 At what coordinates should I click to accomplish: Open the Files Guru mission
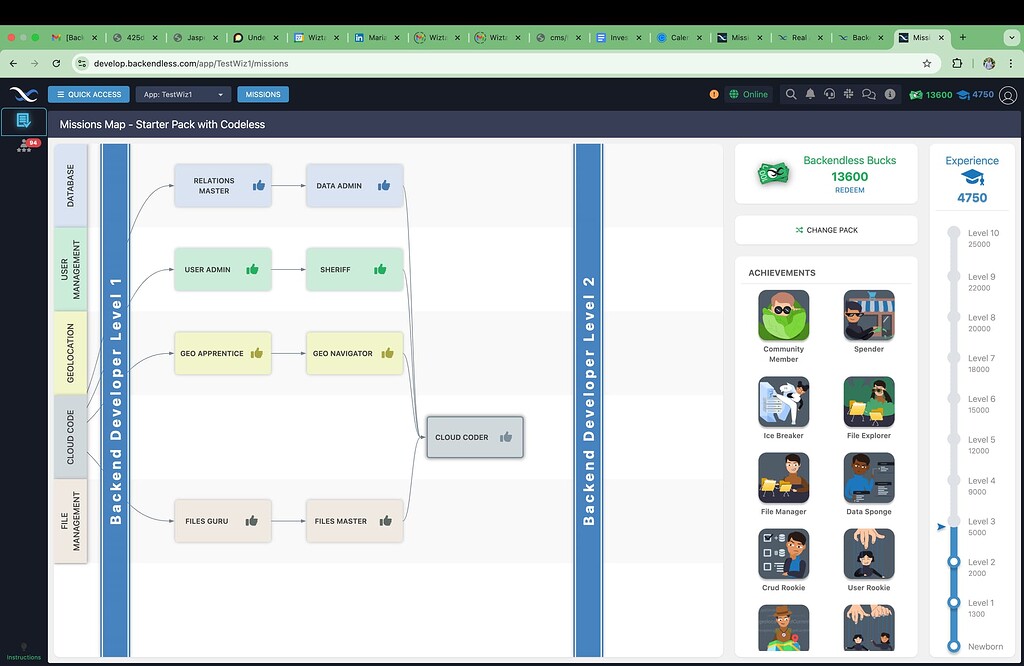(x=223, y=520)
